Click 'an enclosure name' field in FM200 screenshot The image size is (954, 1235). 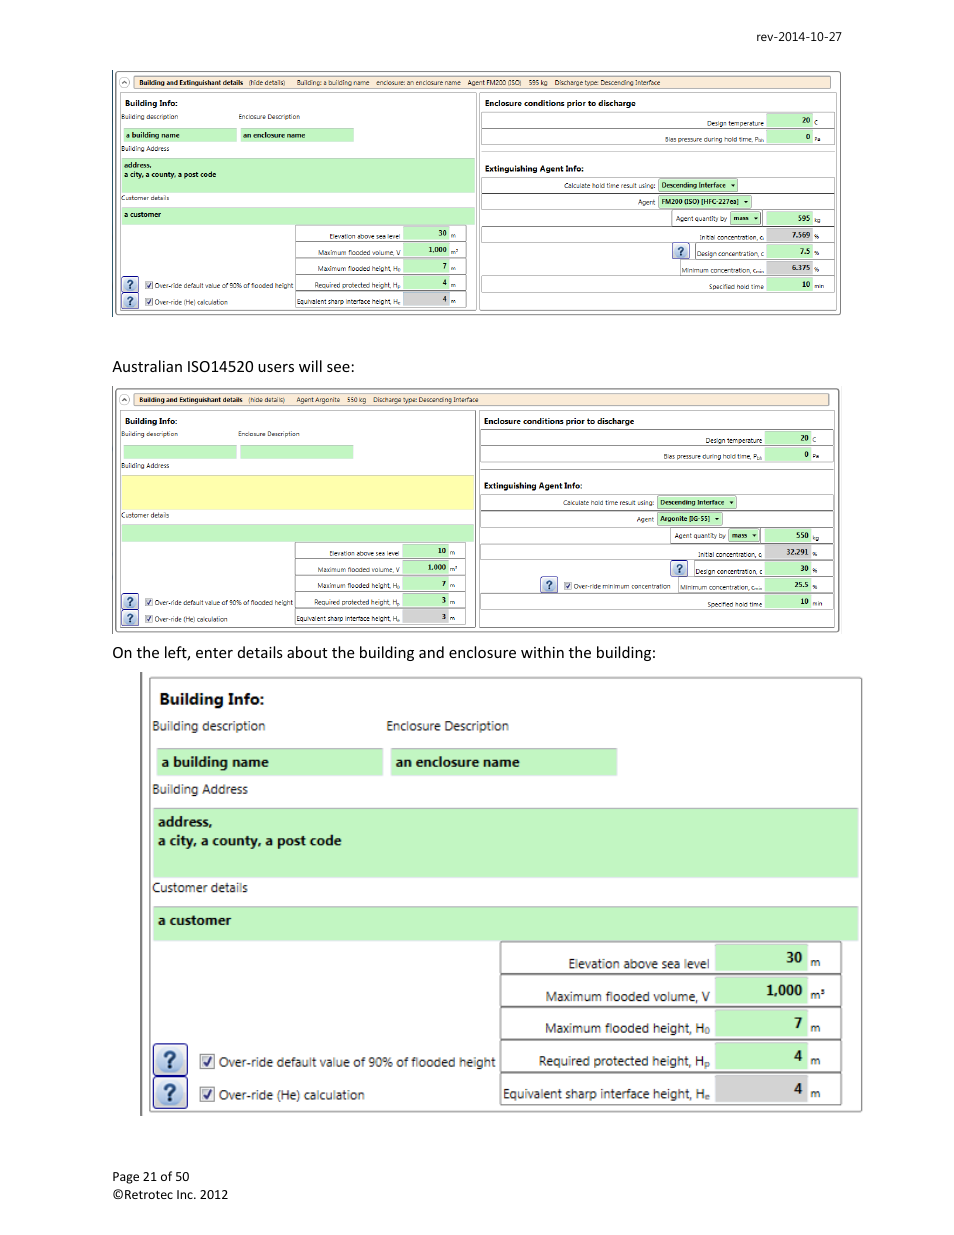coord(297,135)
